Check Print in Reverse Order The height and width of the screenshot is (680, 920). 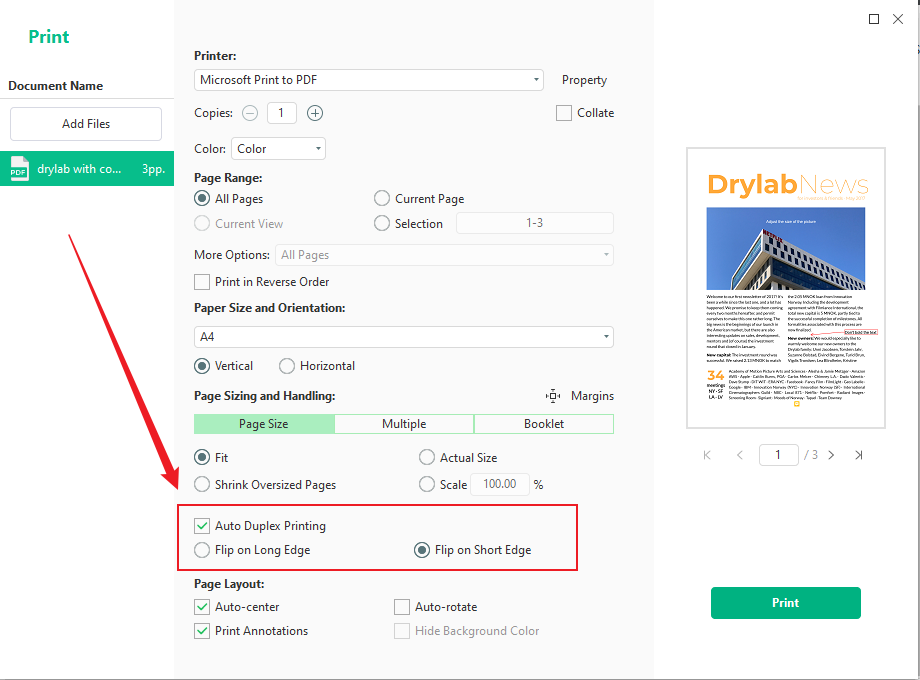(x=201, y=282)
